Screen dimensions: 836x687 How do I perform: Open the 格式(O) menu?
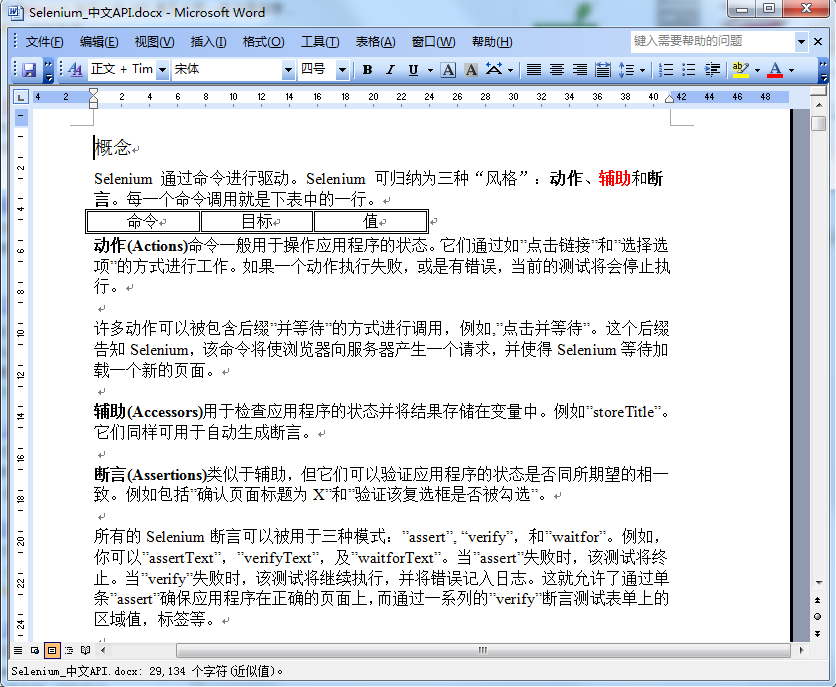tap(263, 42)
